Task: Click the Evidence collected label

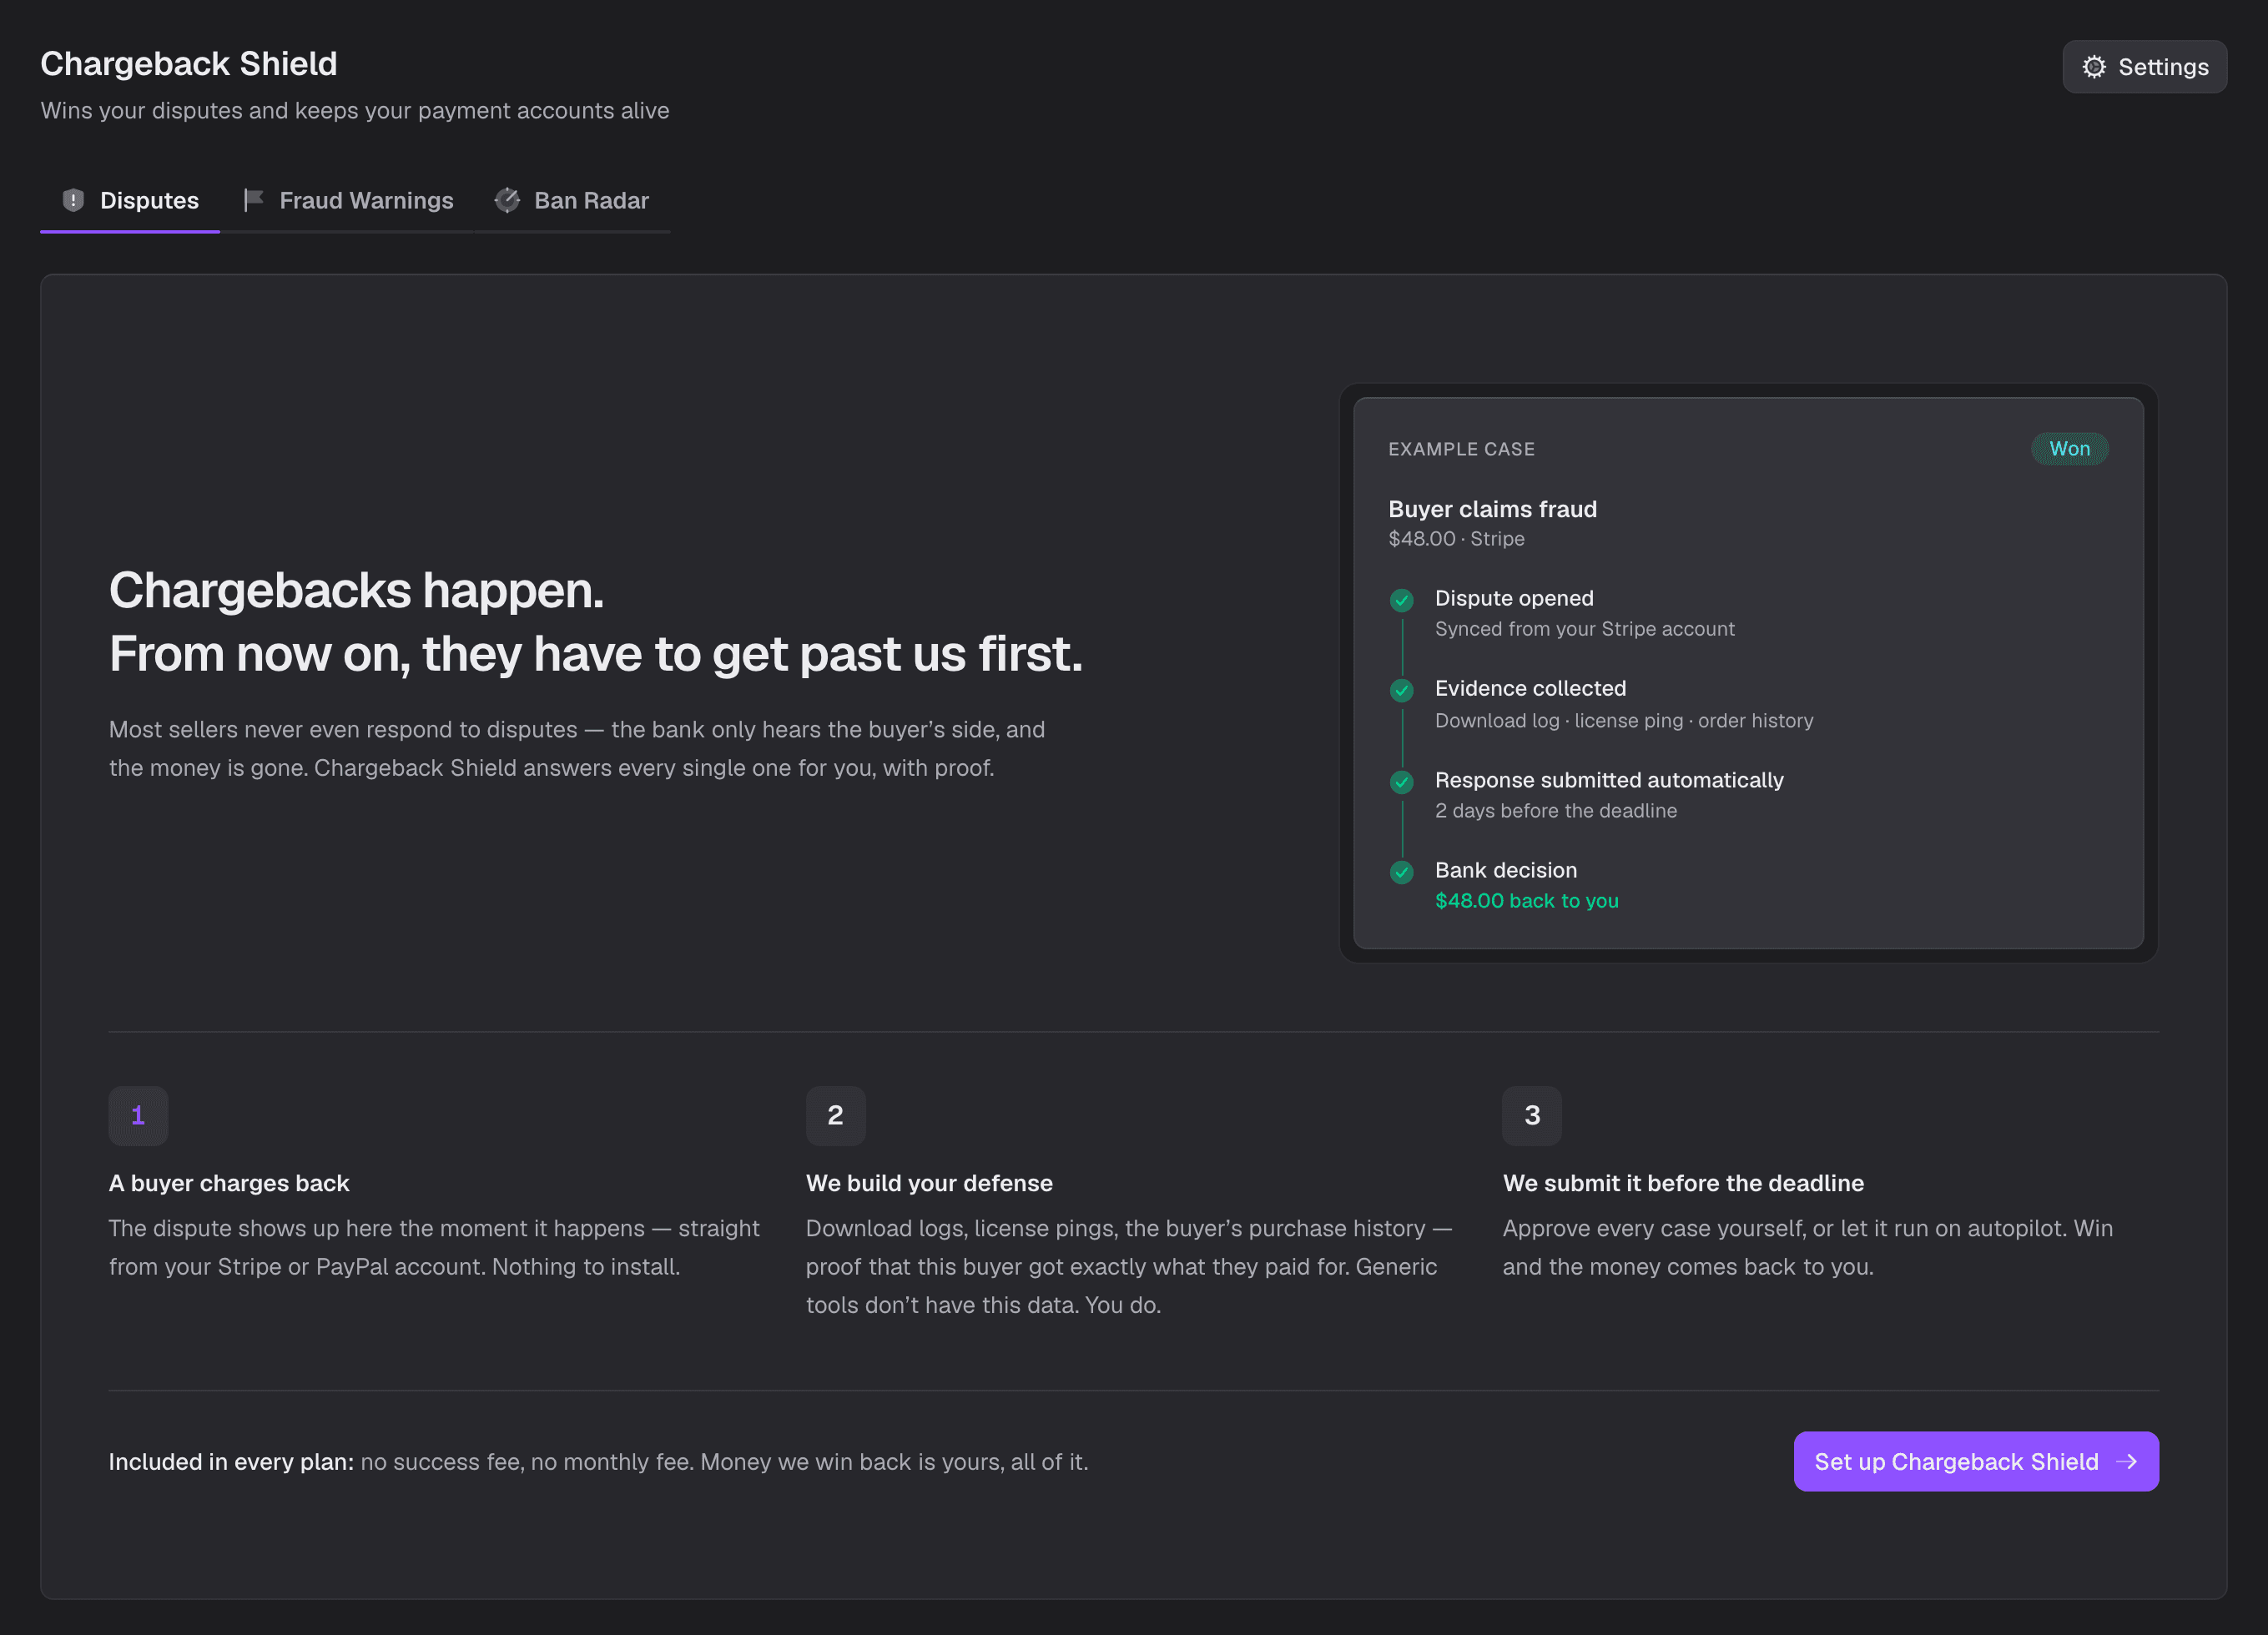Action: point(1530,688)
